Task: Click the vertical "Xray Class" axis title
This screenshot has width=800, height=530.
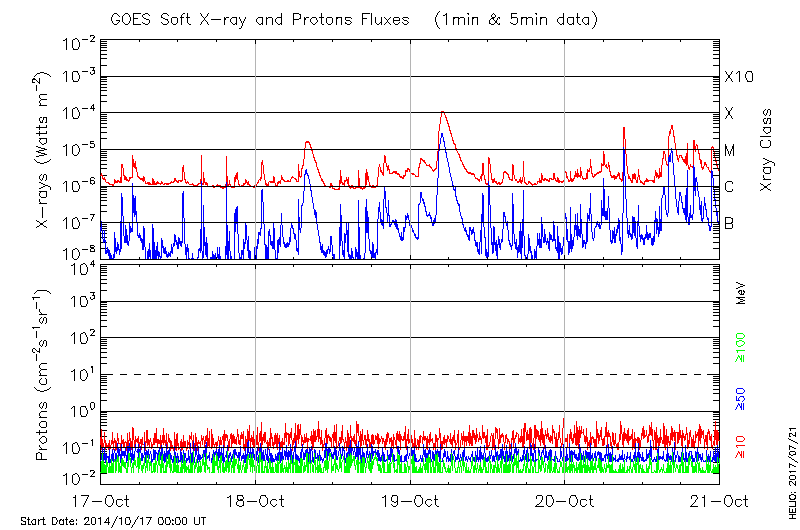Action: [x=767, y=150]
